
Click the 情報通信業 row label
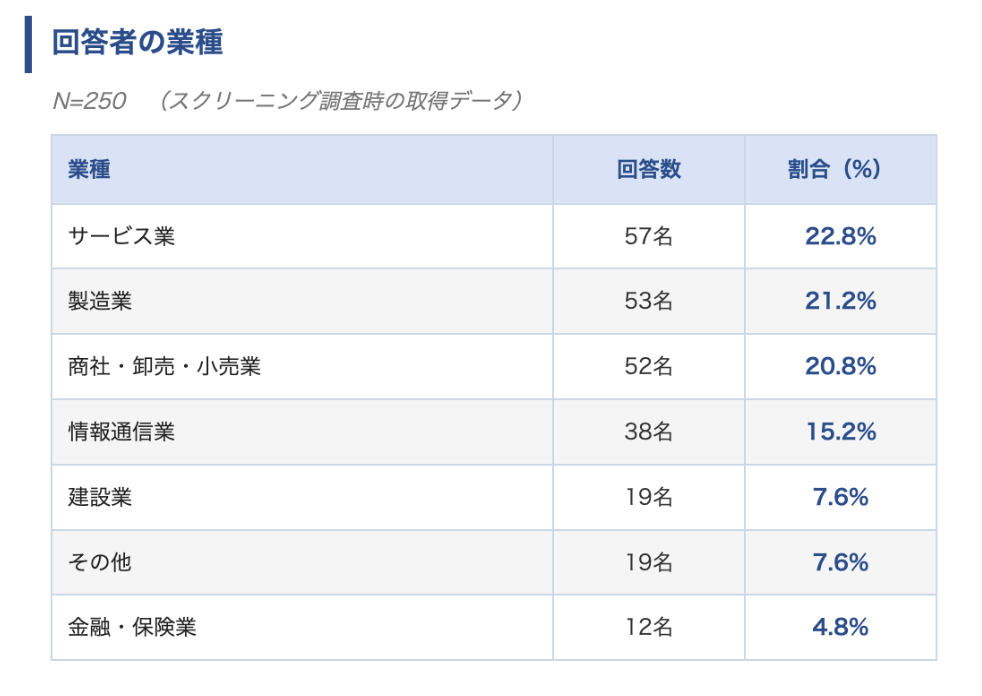(121, 432)
